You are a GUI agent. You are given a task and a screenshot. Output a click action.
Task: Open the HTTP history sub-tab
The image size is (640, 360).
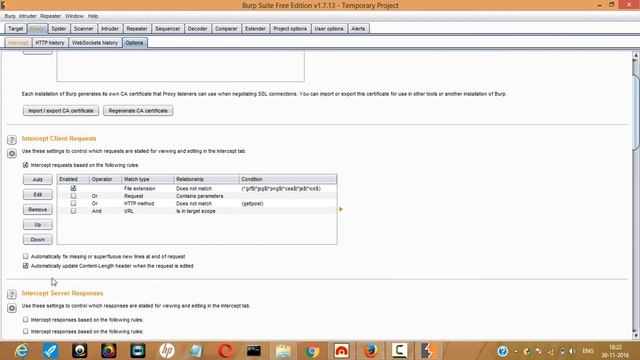(x=50, y=42)
